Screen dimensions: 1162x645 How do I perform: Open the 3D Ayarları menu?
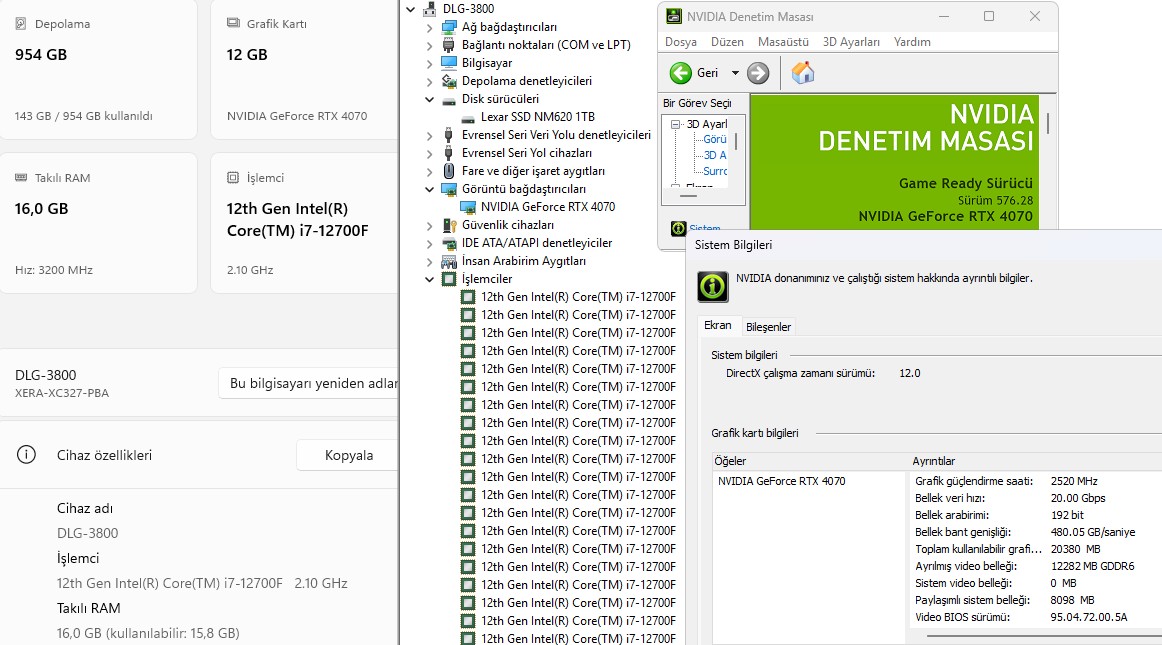coord(851,42)
